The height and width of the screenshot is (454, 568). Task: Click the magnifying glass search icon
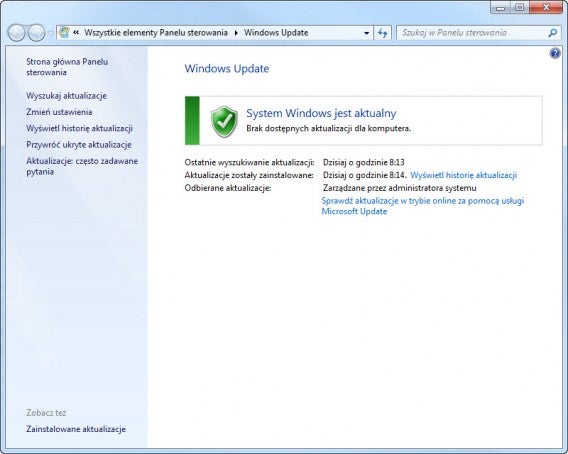coord(552,33)
